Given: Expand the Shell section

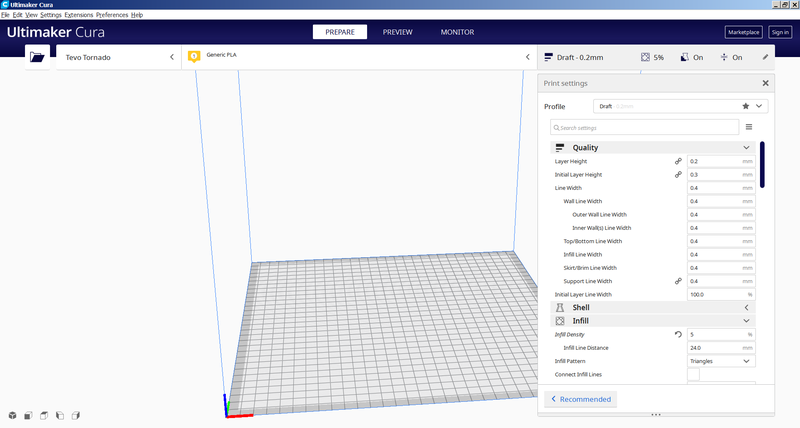Looking at the screenshot, I should [746, 308].
